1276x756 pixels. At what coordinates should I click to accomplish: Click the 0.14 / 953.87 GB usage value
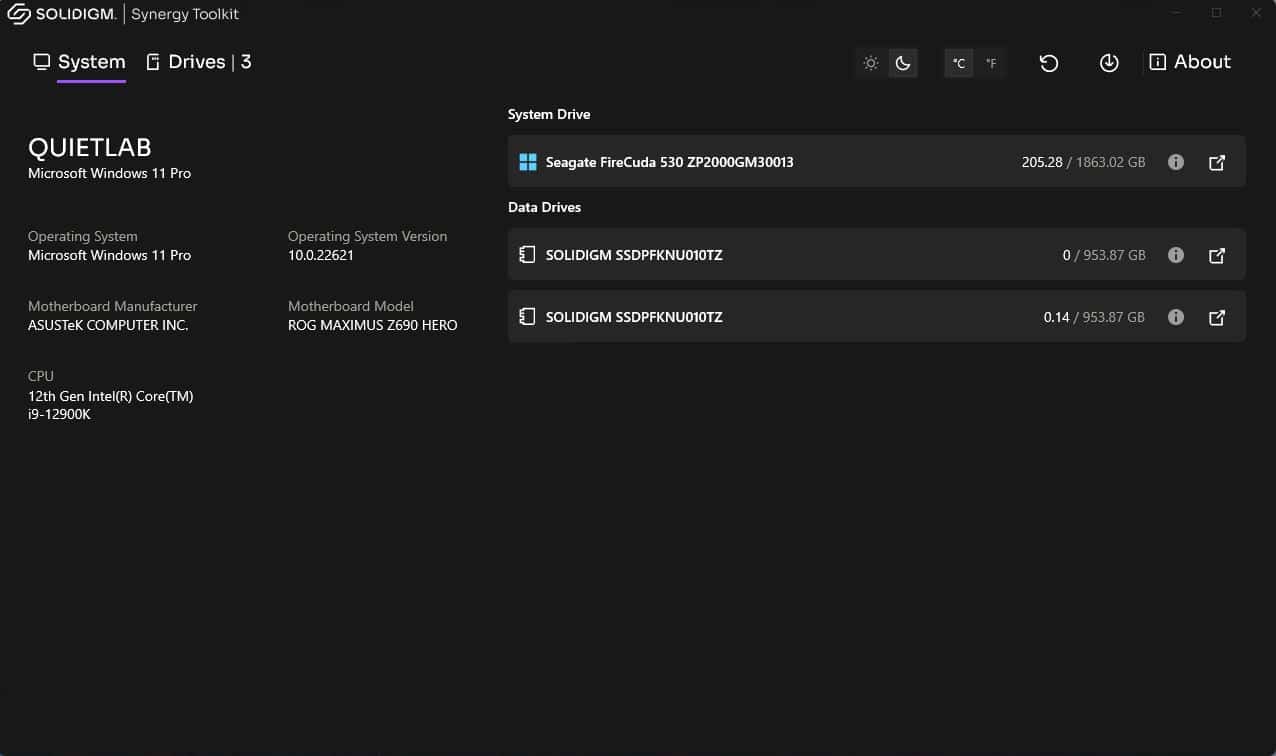[1094, 317]
